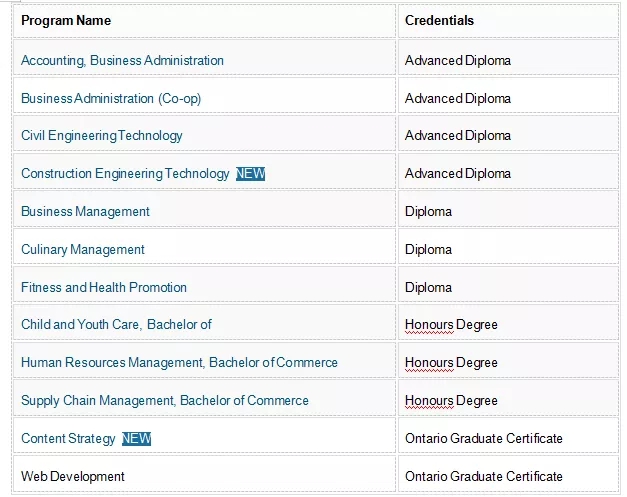Click Web Development's Ontario Graduate Certificate cell

(484, 476)
